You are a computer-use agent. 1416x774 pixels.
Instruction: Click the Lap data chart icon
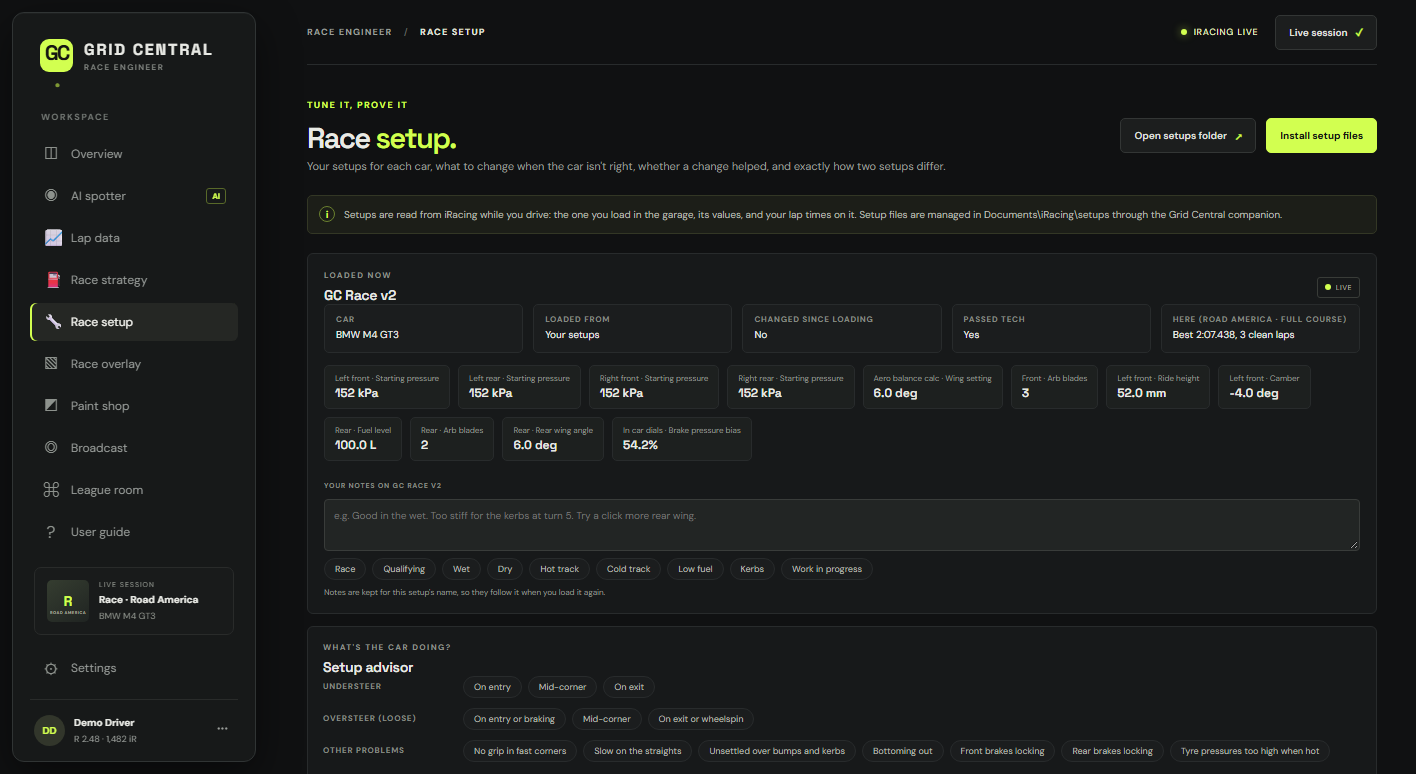coord(53,238)
